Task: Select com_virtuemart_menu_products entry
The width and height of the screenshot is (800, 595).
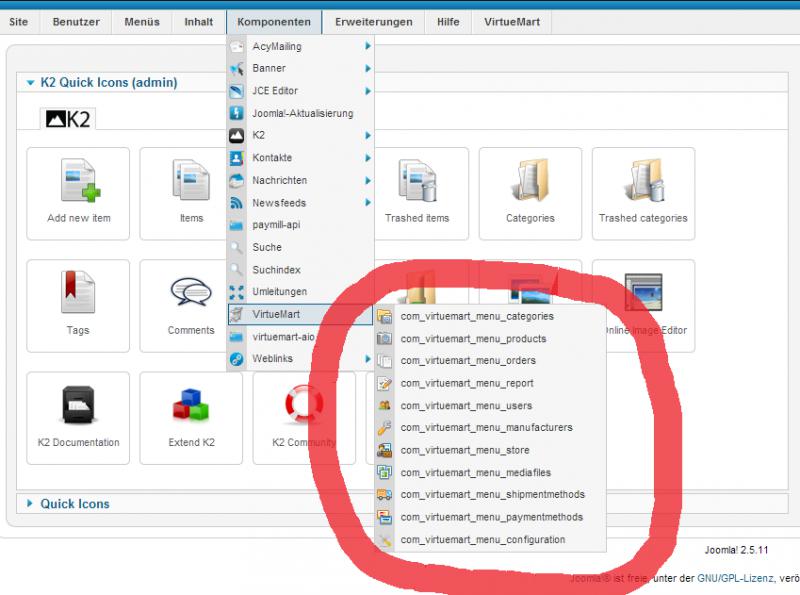Action: coord(490,339)
